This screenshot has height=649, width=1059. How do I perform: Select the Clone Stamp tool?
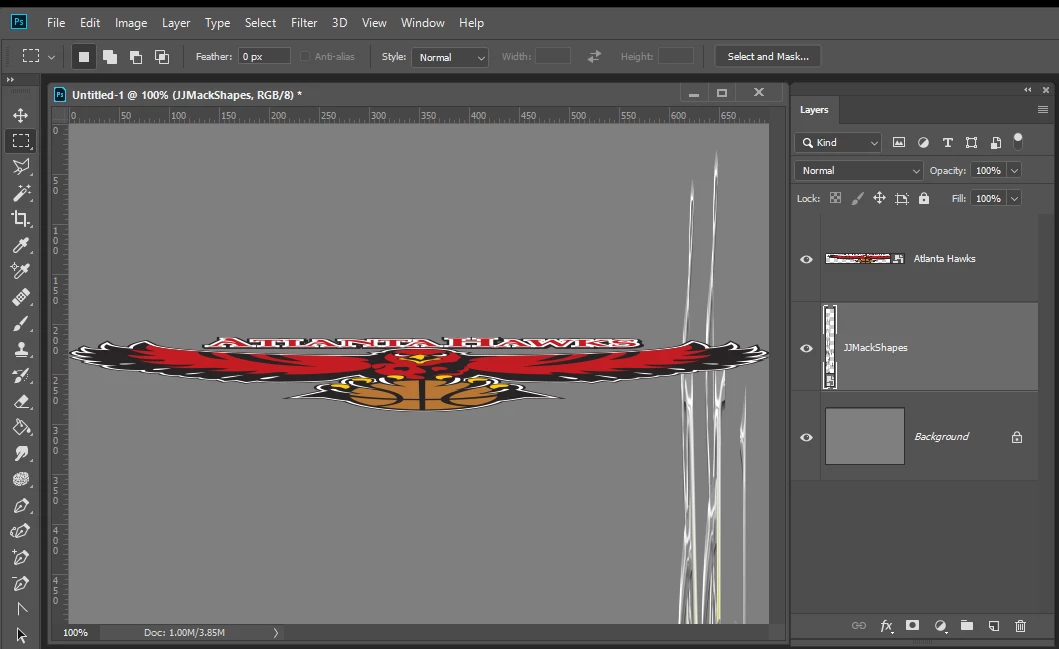[21, 349]
